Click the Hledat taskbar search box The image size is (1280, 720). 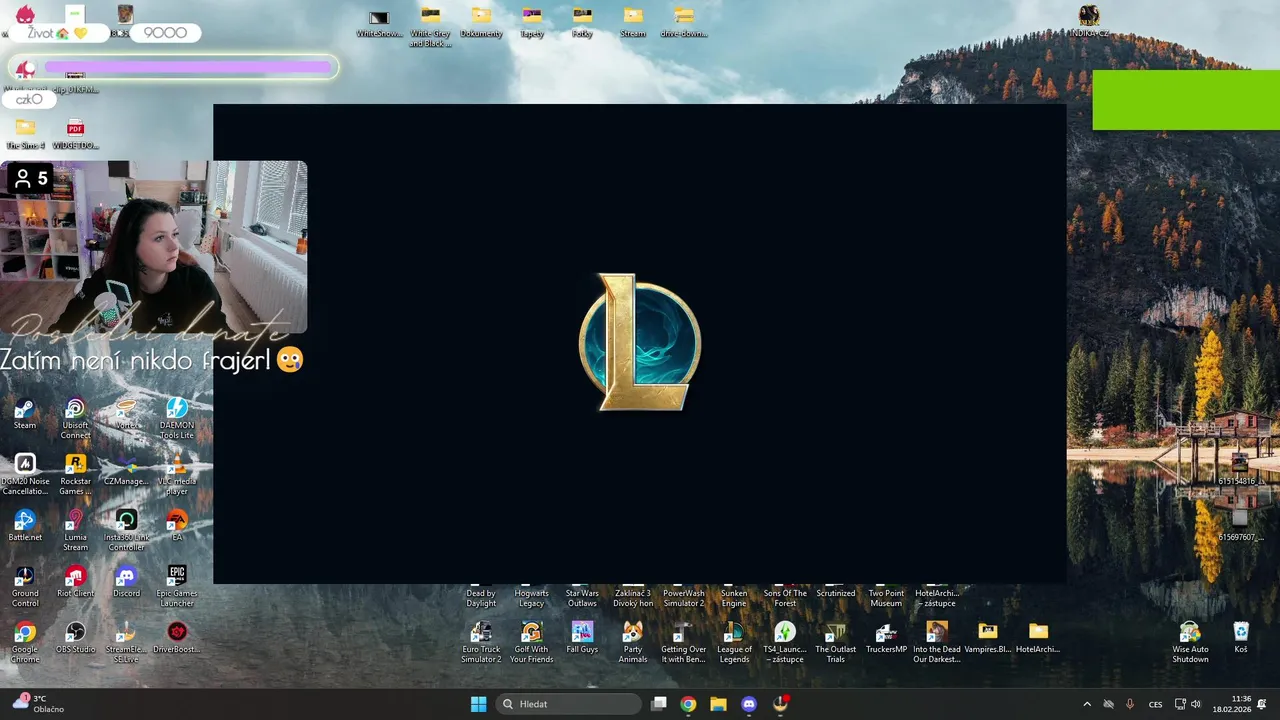click(568, 704)
